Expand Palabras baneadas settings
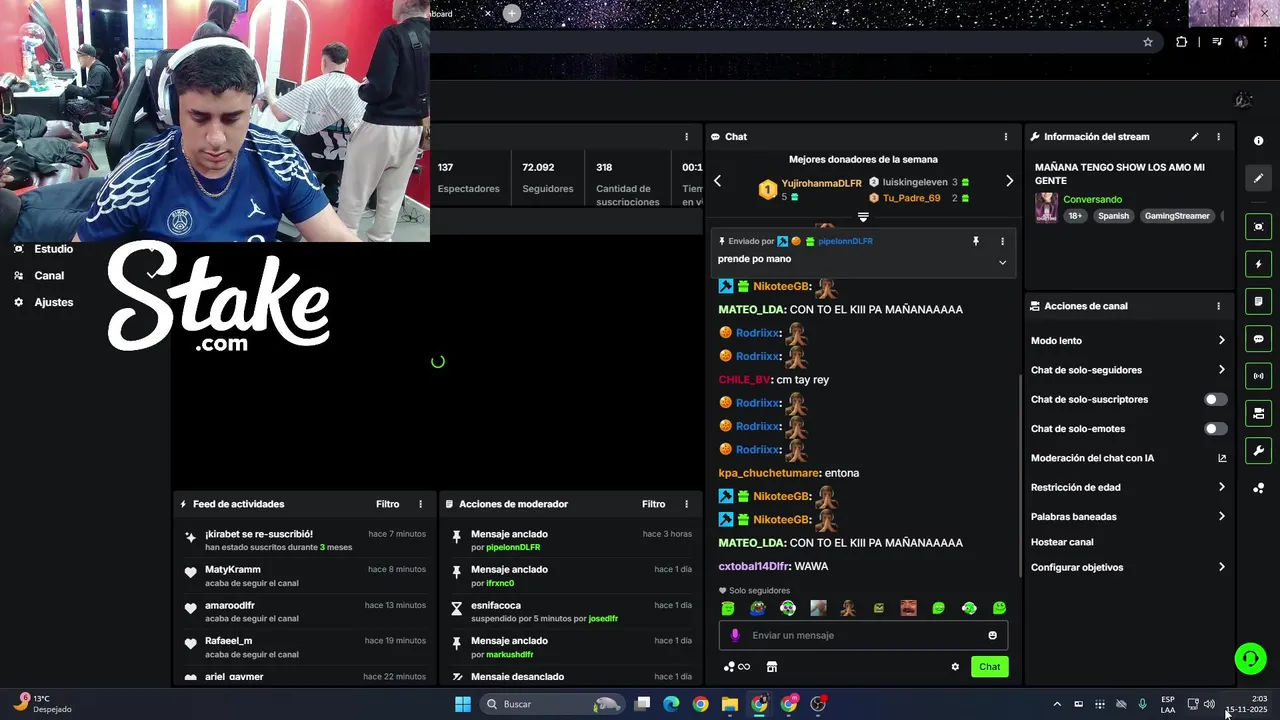This screenshot has height=720, width=1280. (x=1127, y=517)
